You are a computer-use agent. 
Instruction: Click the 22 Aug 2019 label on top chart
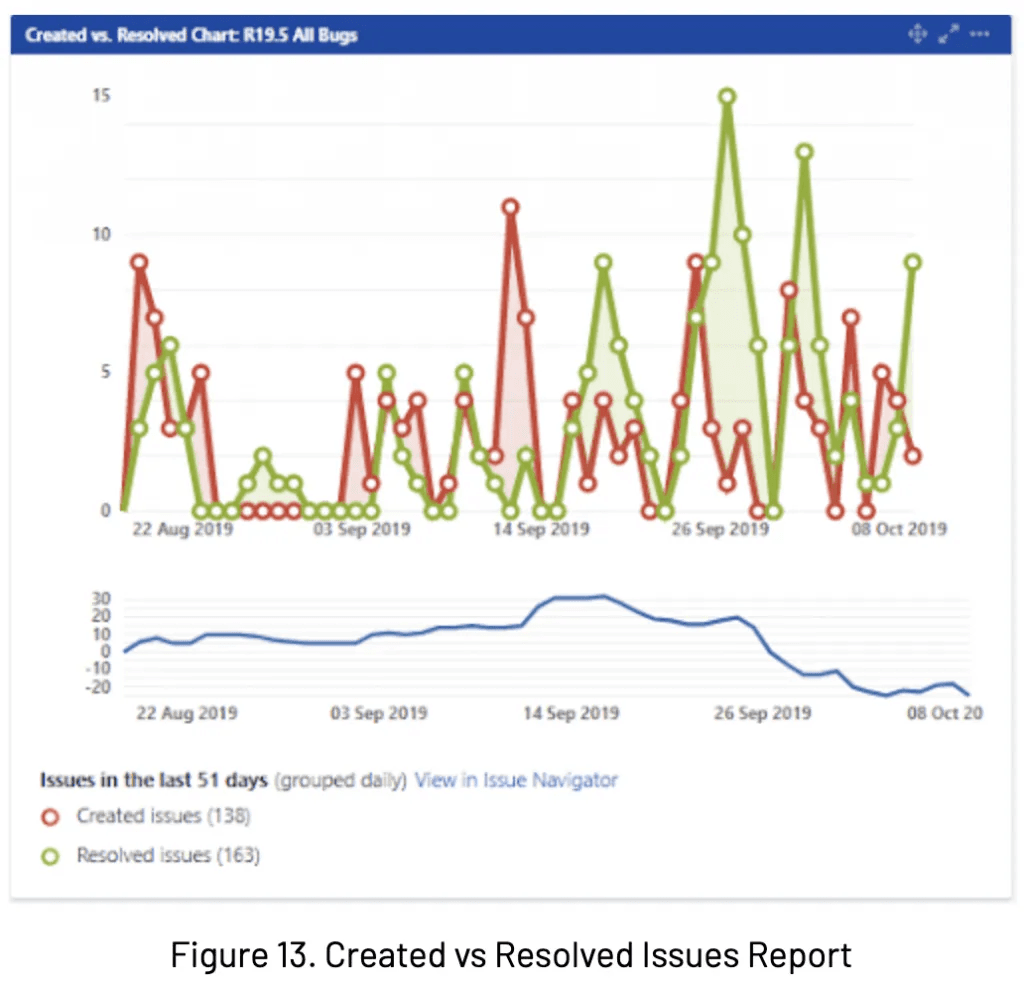pos(183,529)
